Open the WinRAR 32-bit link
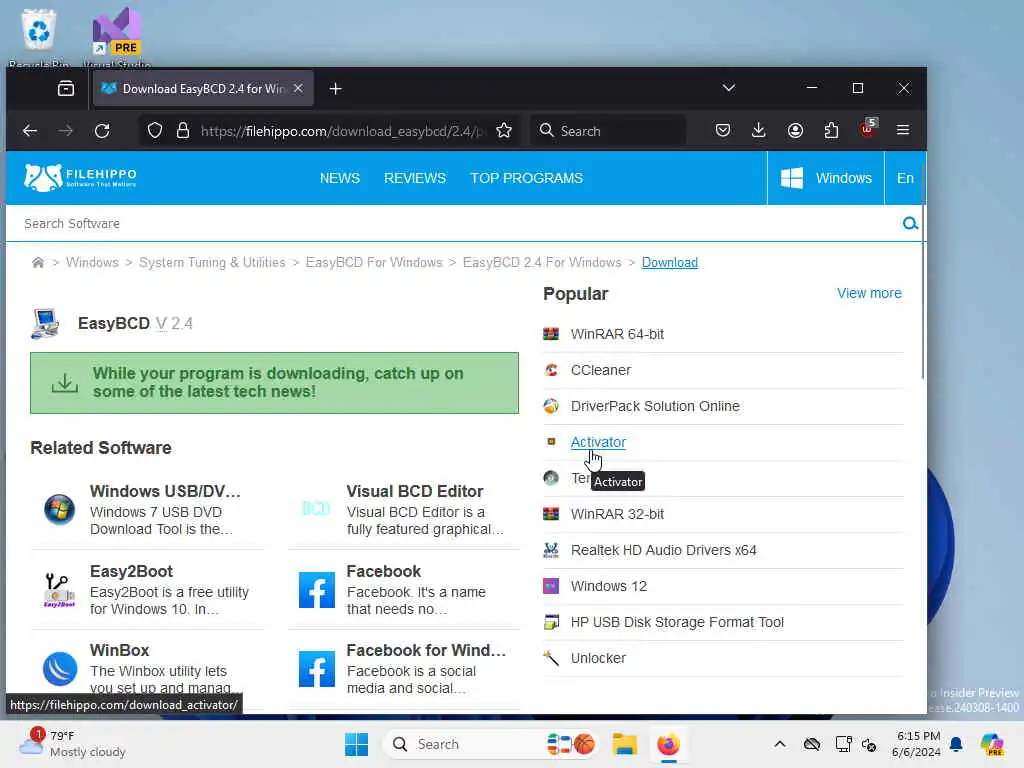 click(x=617, y=514)
